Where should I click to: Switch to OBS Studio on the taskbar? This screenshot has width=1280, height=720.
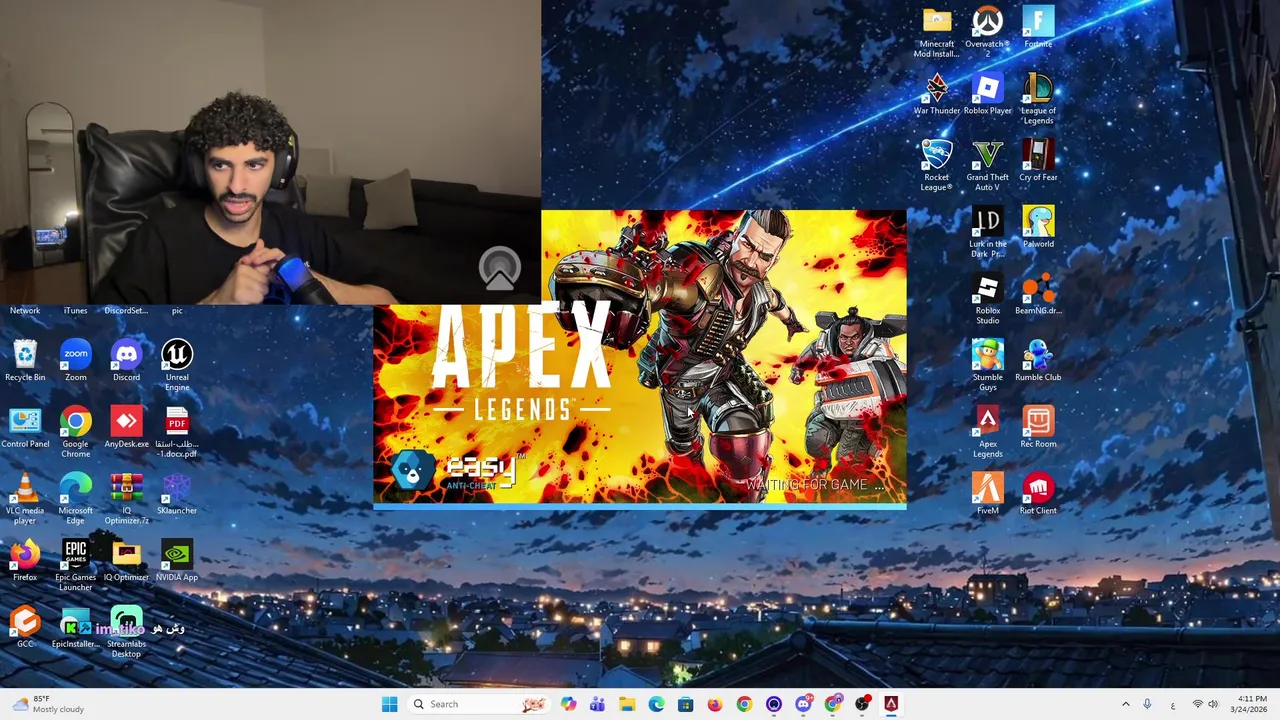[x=861, y=704]
